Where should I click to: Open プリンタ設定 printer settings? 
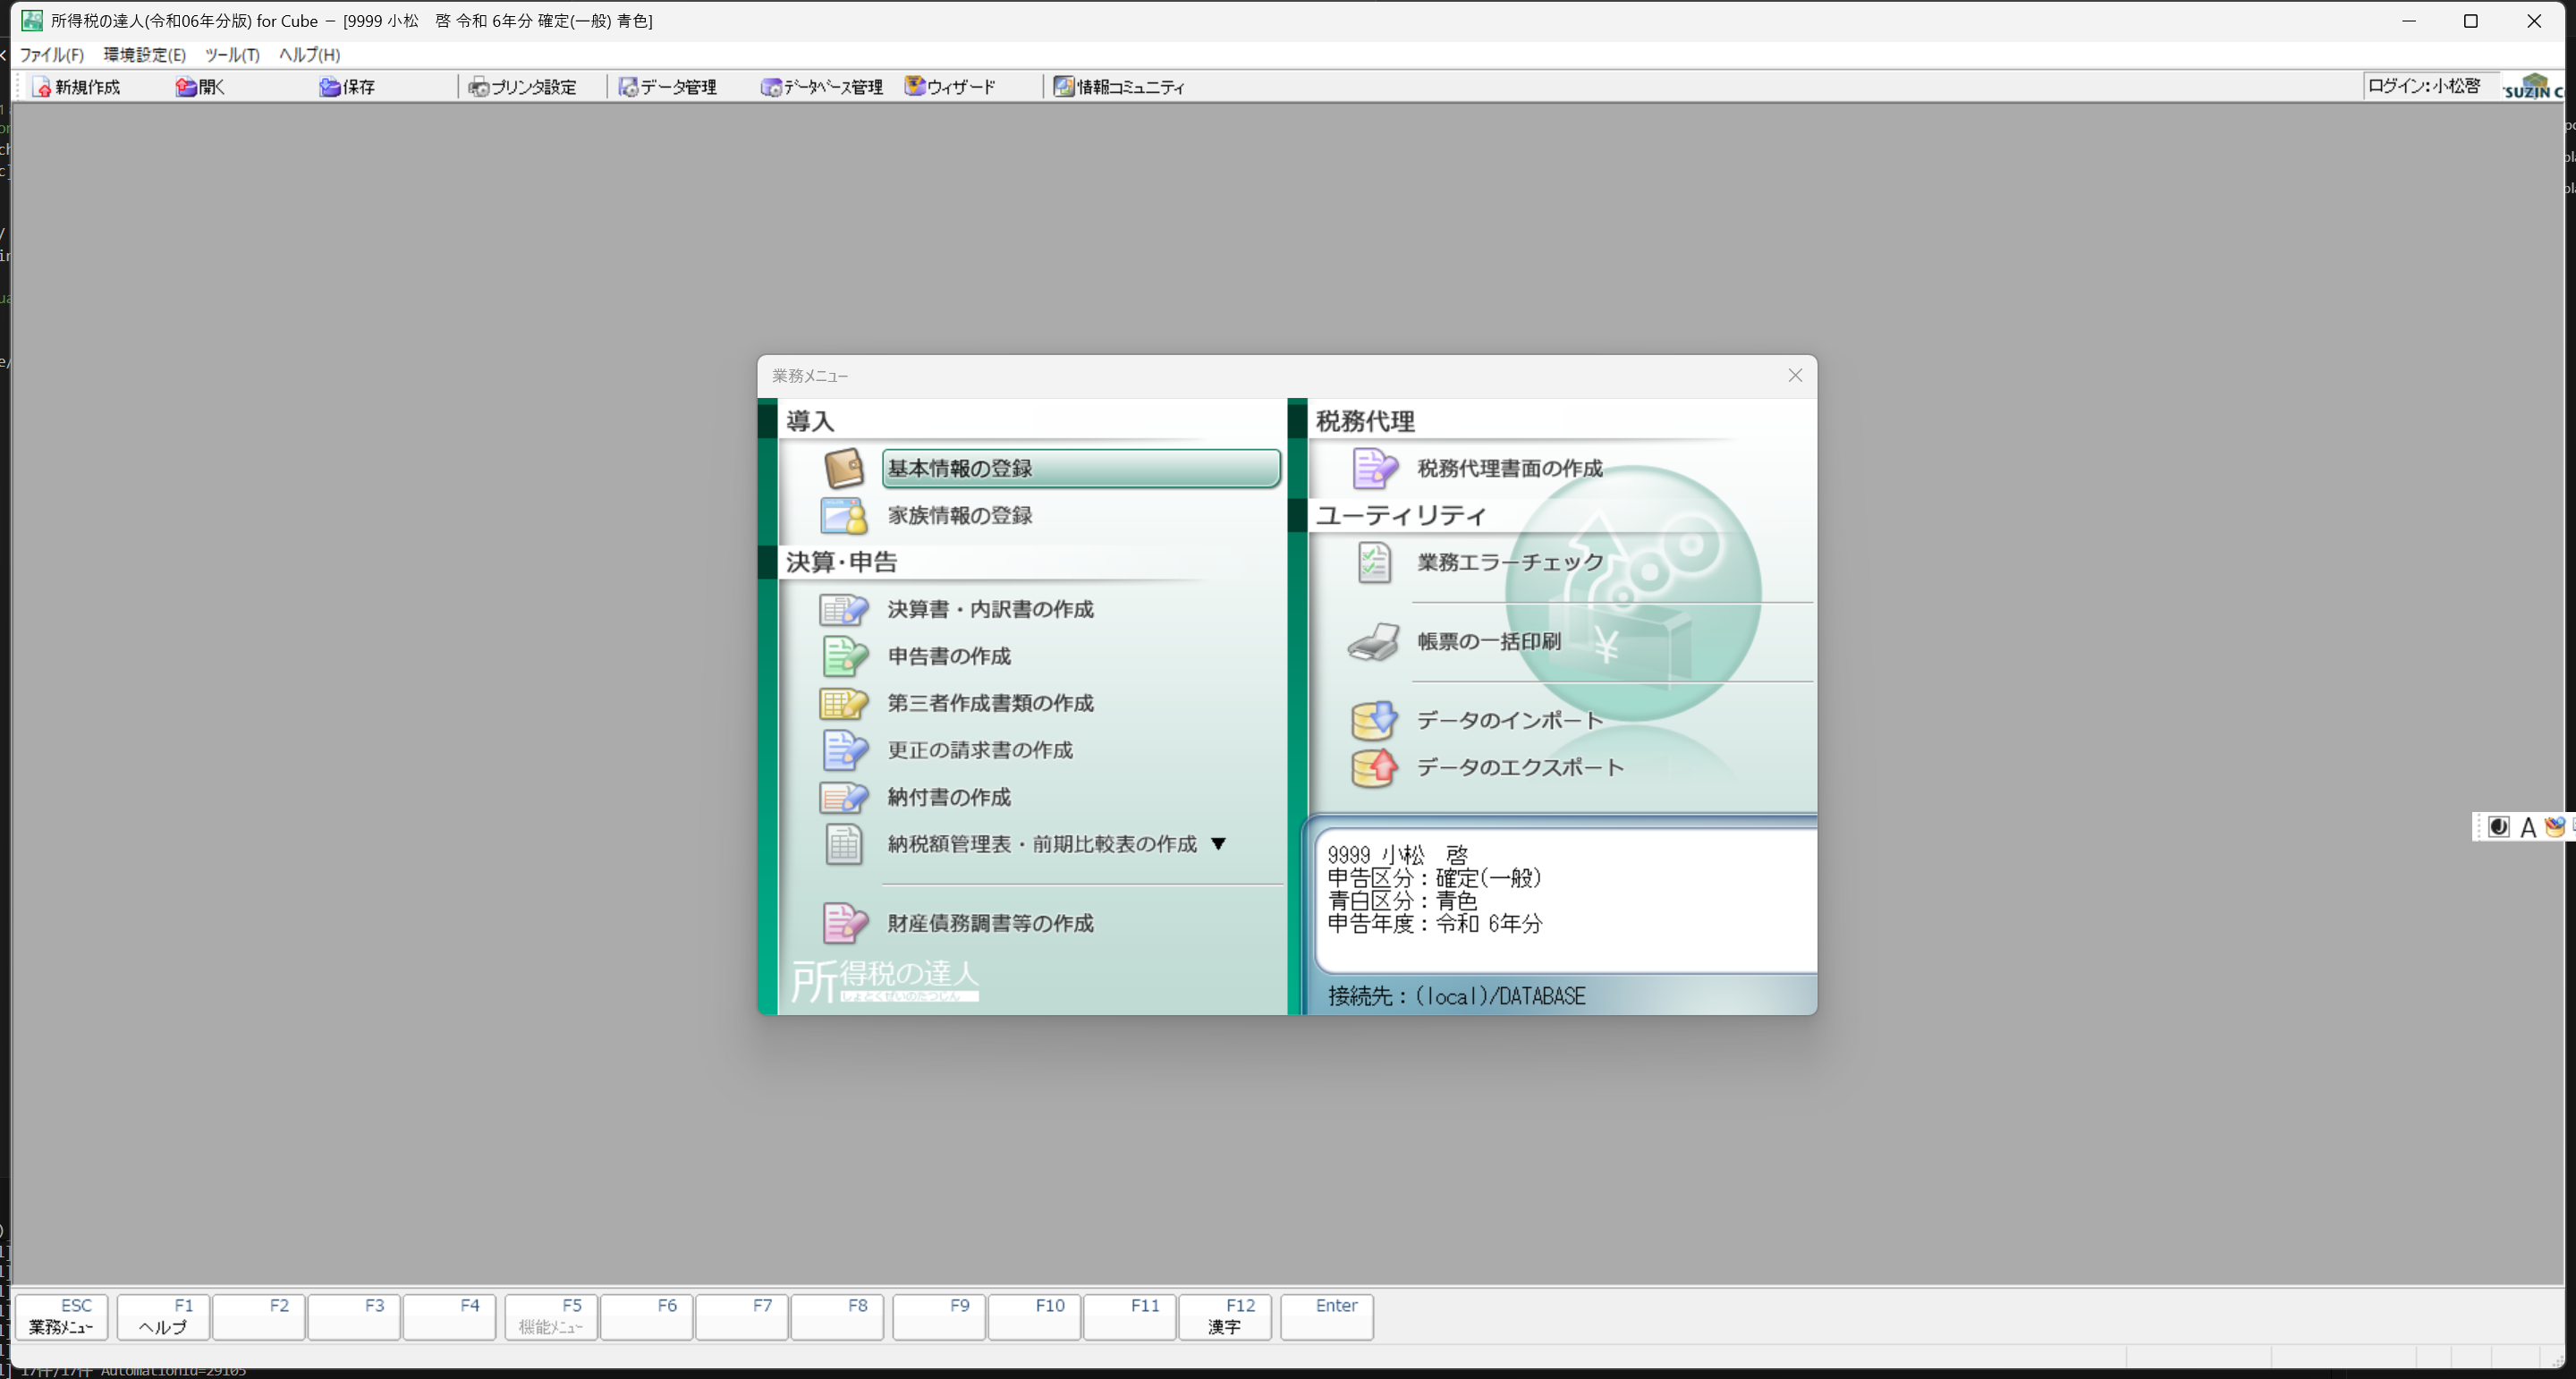pyautogui.click(x=478, y=87)
